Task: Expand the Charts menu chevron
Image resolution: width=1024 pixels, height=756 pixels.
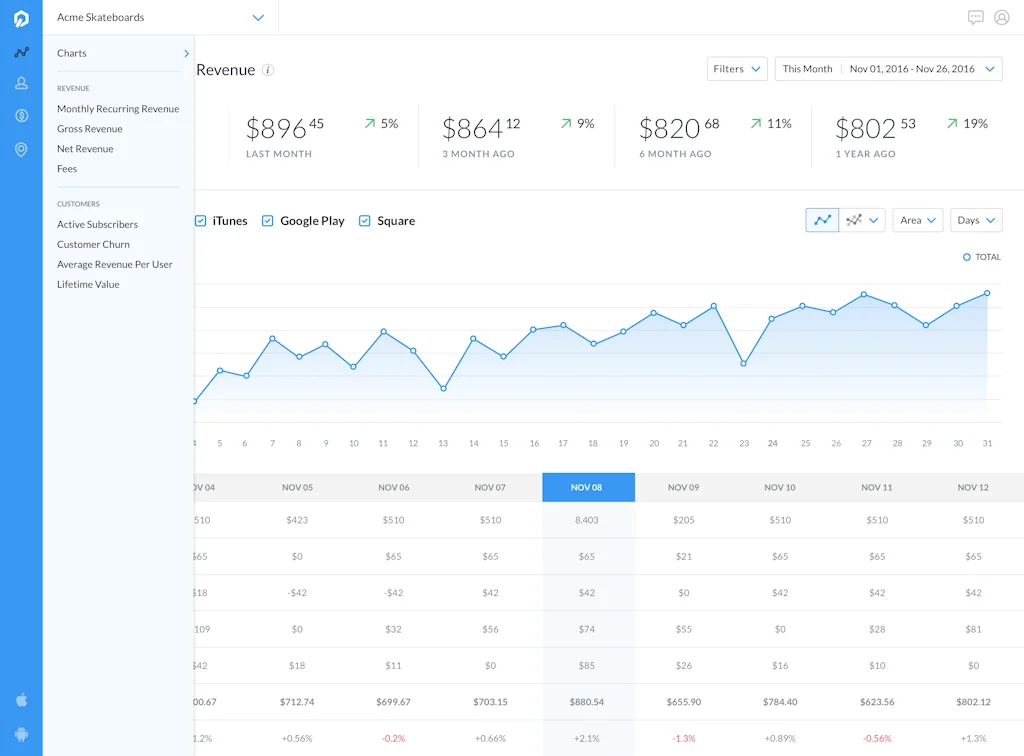Action: pyautogui.click(x=187, y=54)
